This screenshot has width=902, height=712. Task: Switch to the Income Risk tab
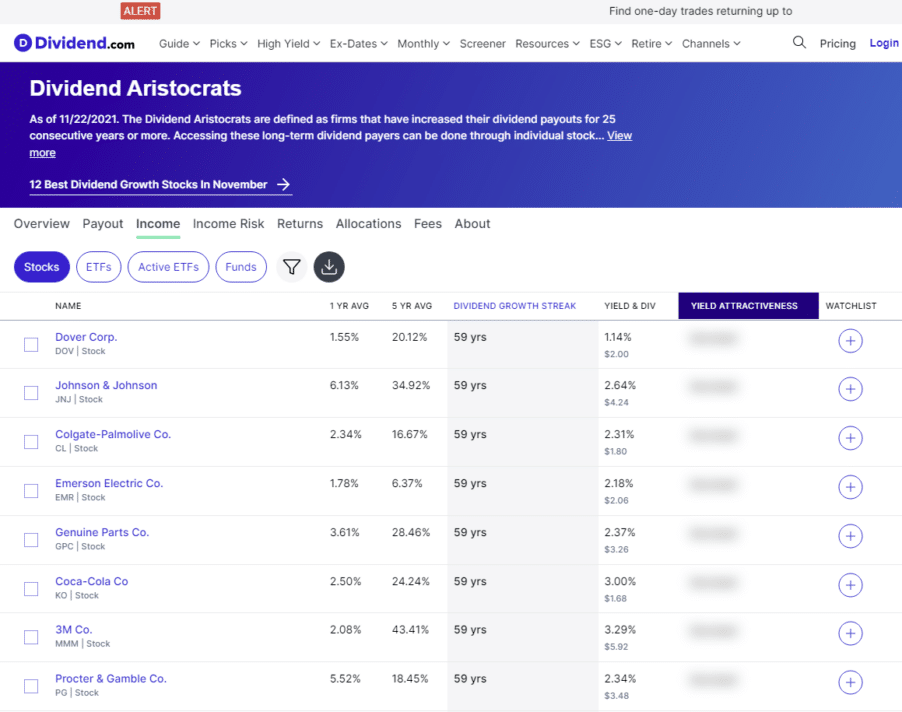[228, 224]
